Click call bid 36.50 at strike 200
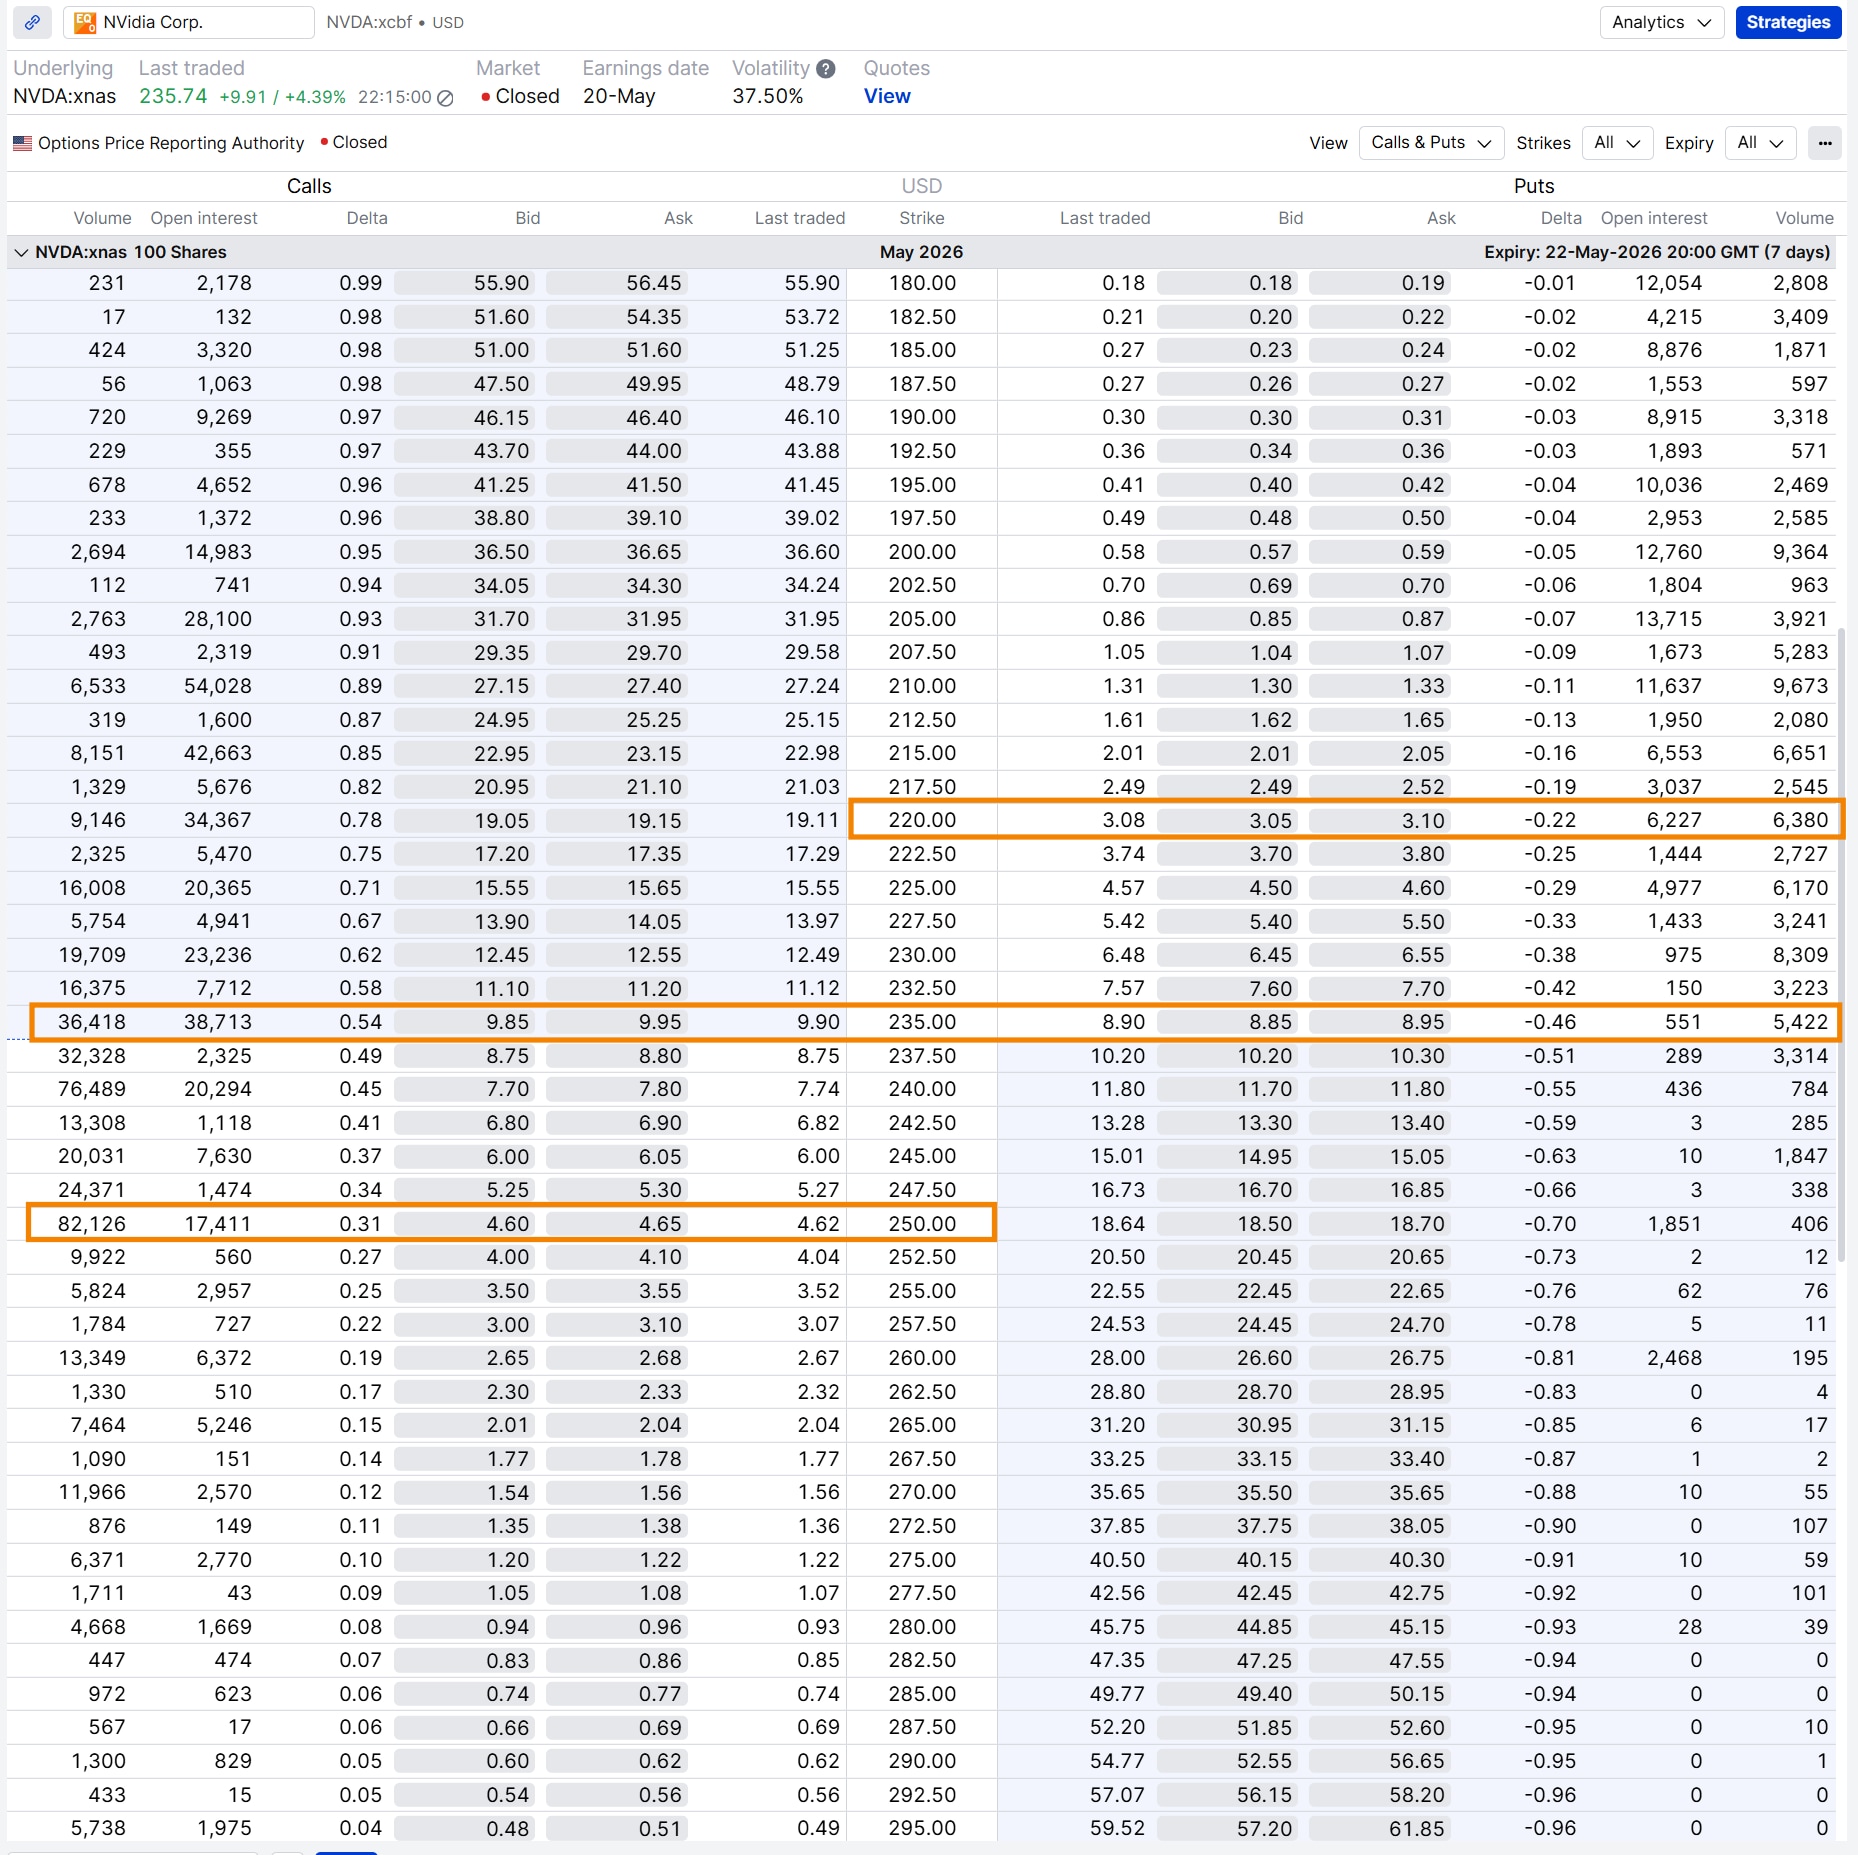 (x=464, y=552)
